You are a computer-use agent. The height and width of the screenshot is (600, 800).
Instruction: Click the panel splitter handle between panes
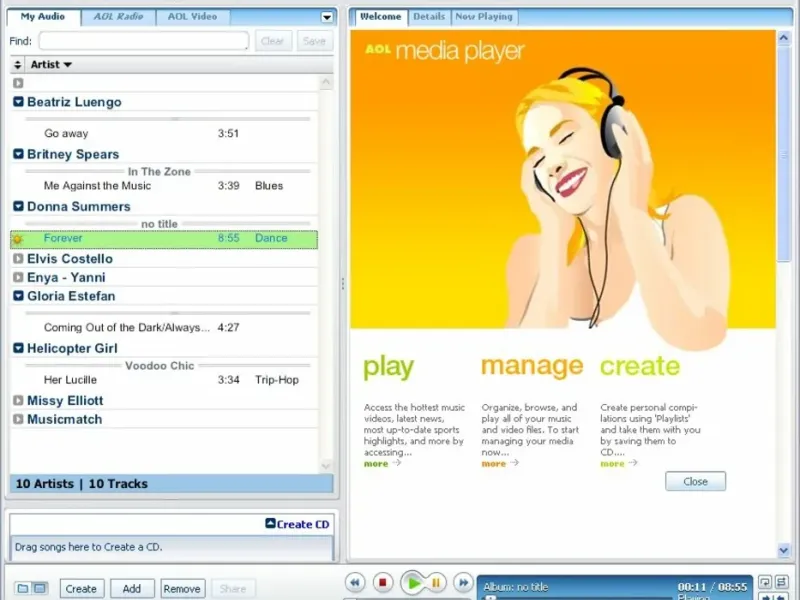(x=343, y=284)
